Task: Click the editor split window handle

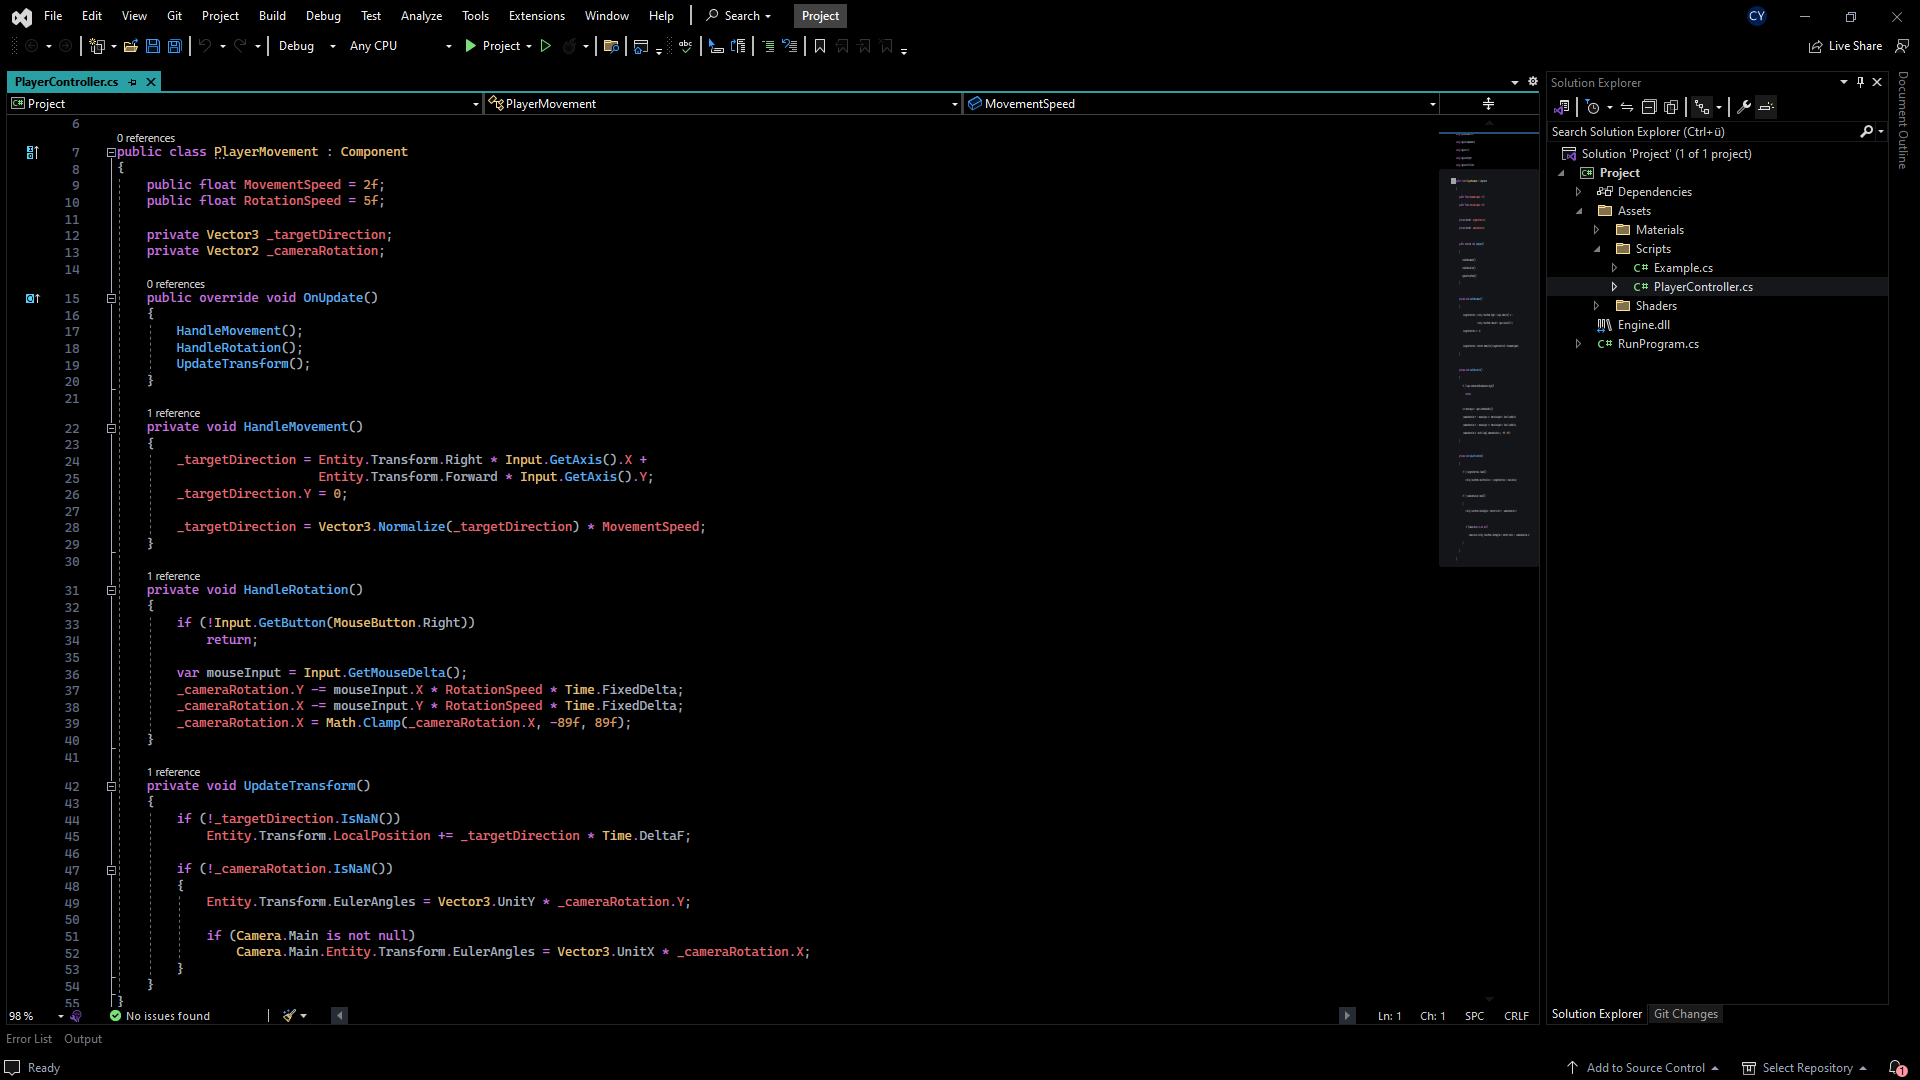Action: click(x=1488, y=104)
